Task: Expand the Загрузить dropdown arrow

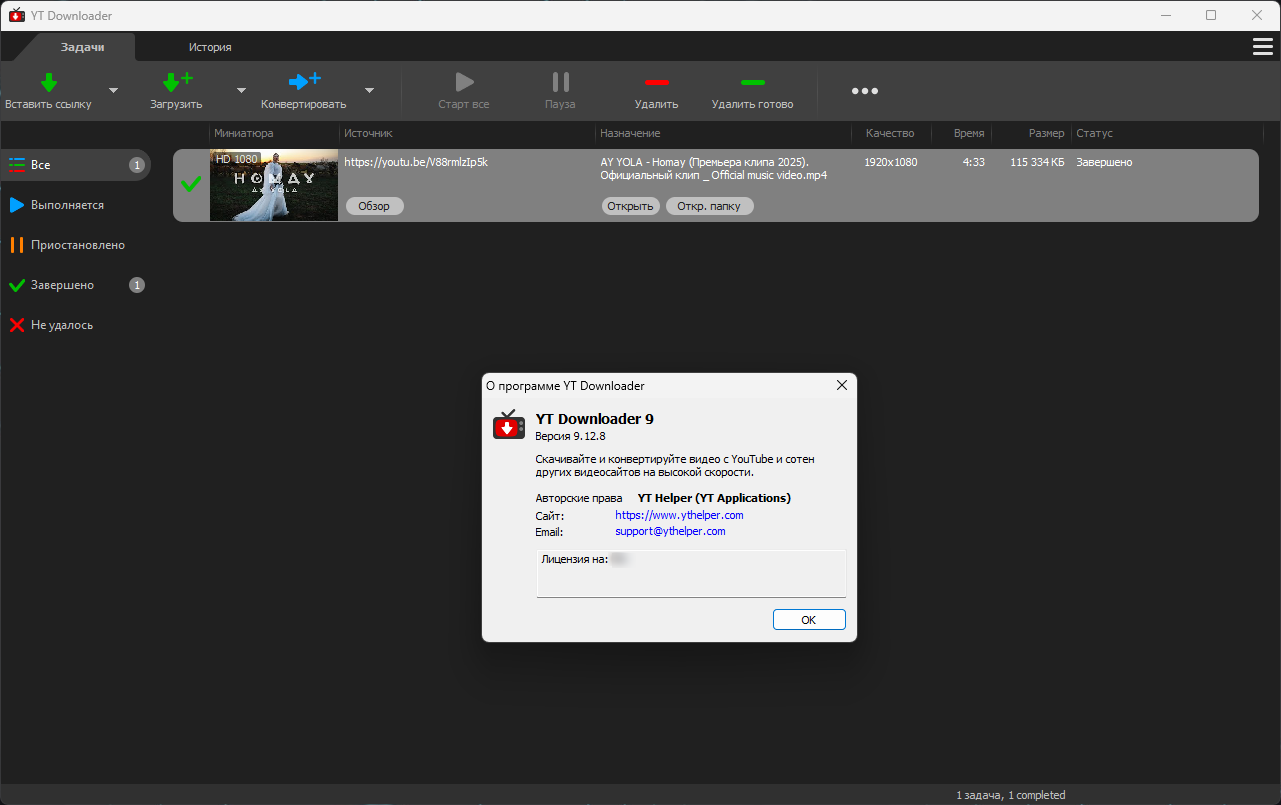Action: pyautogui.click(x=241, y=90)
